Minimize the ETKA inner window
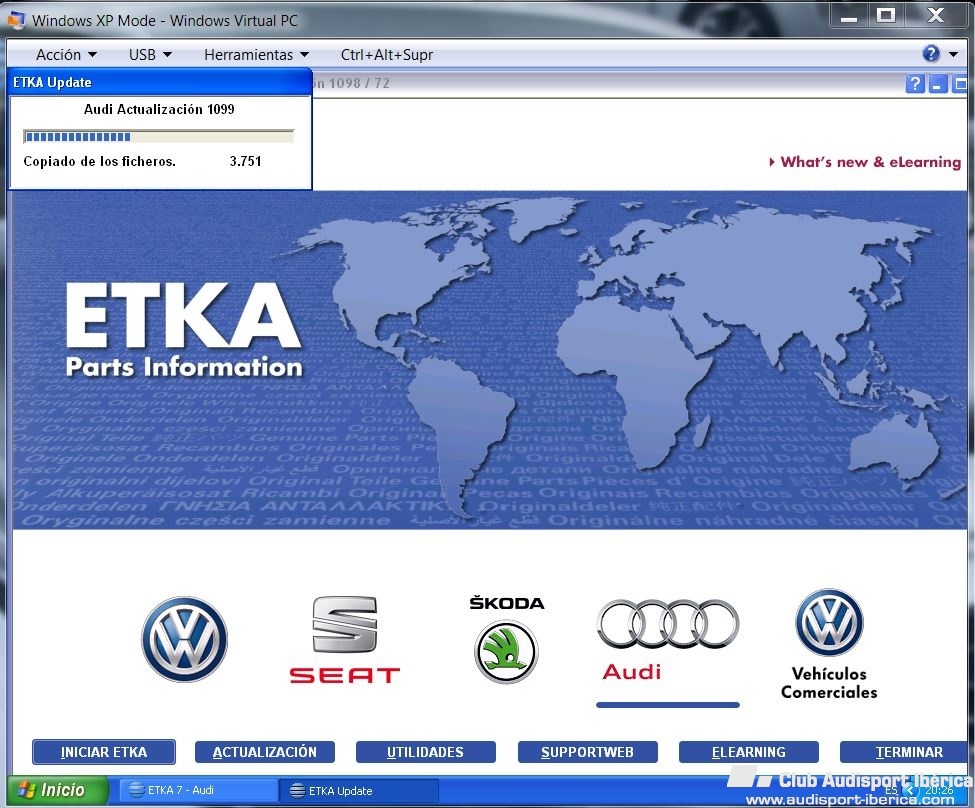Screen dimensions: 975x808 click(x=938, y=83)
